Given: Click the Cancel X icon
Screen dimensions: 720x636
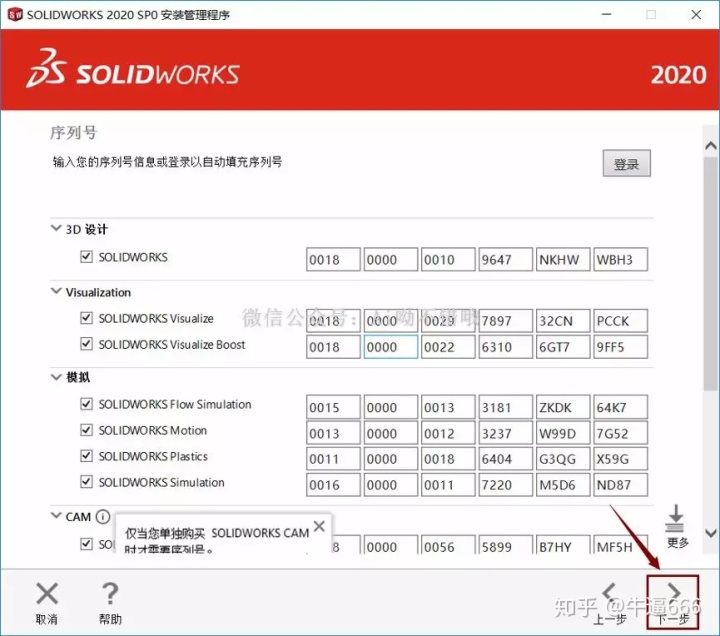Looking at the screenshot, I should point(47,593).
